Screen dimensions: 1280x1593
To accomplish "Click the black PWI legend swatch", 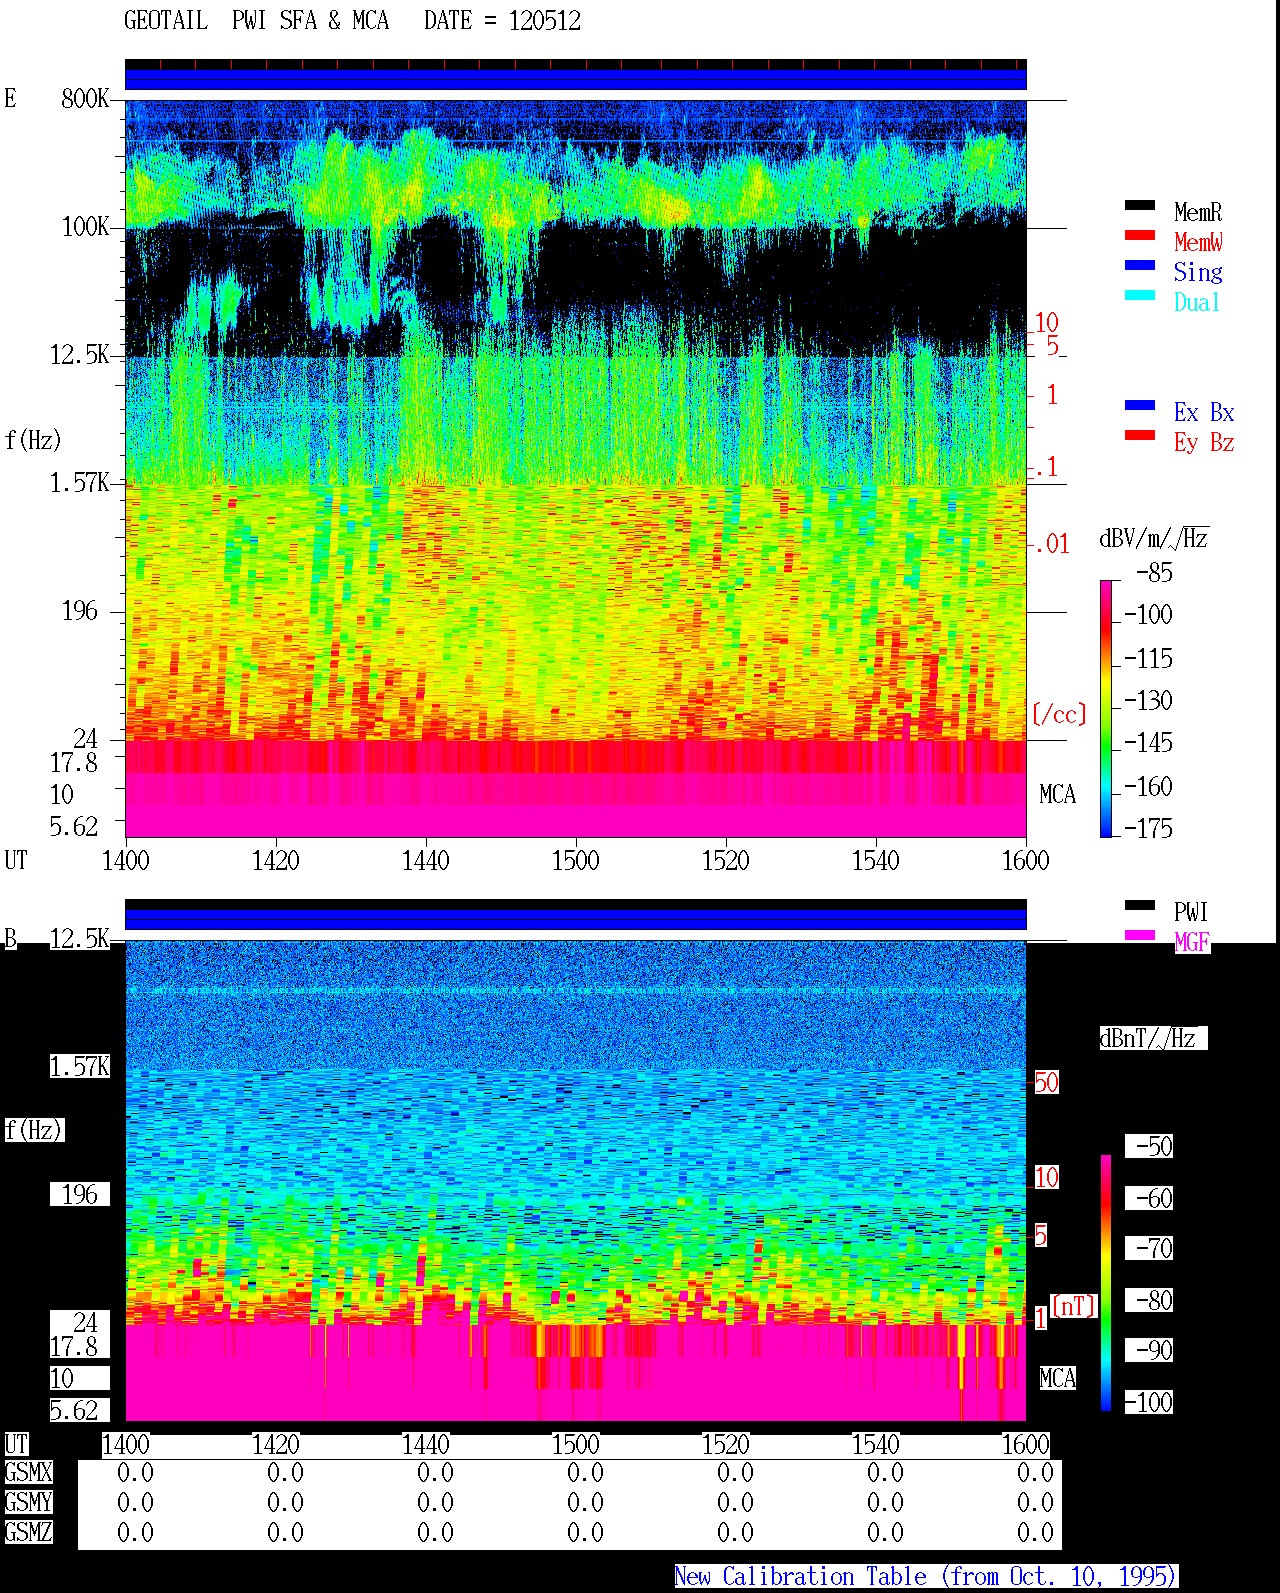I will click(1140, 905).
